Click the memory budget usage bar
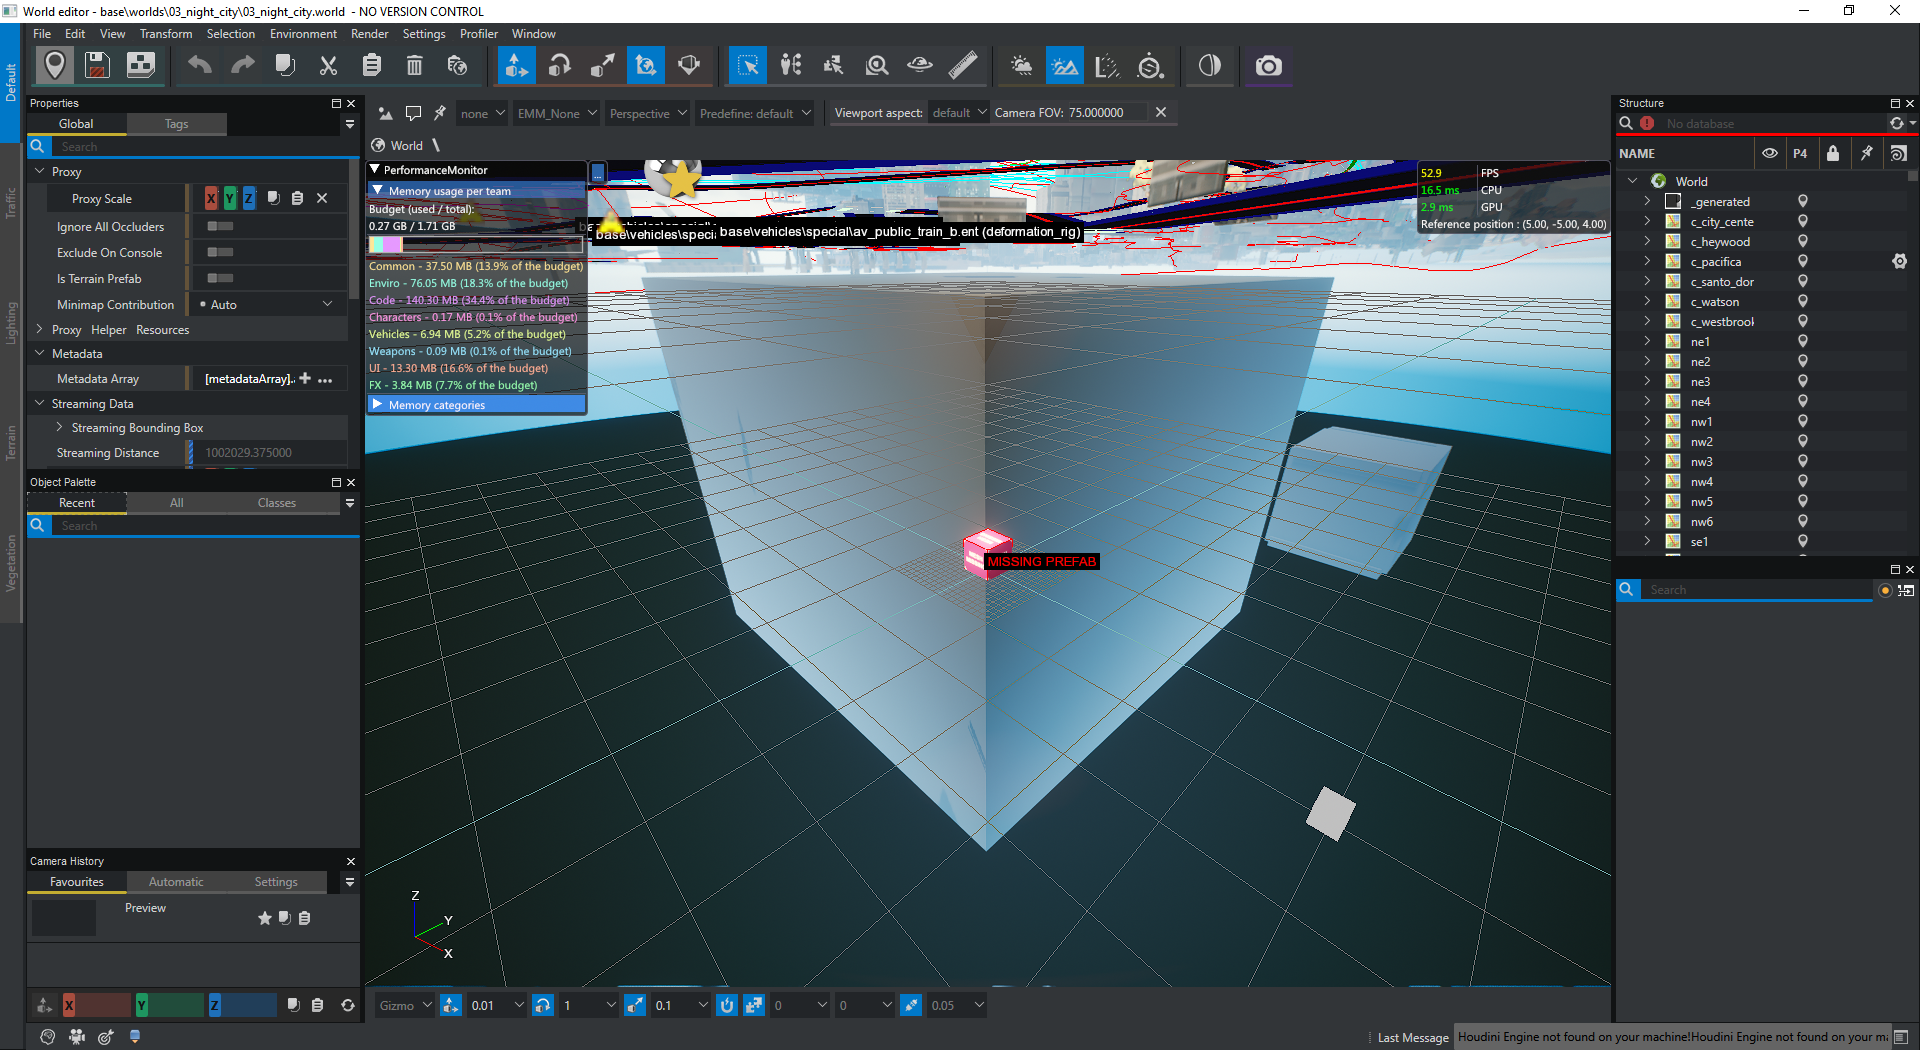 tap(475, 244)
